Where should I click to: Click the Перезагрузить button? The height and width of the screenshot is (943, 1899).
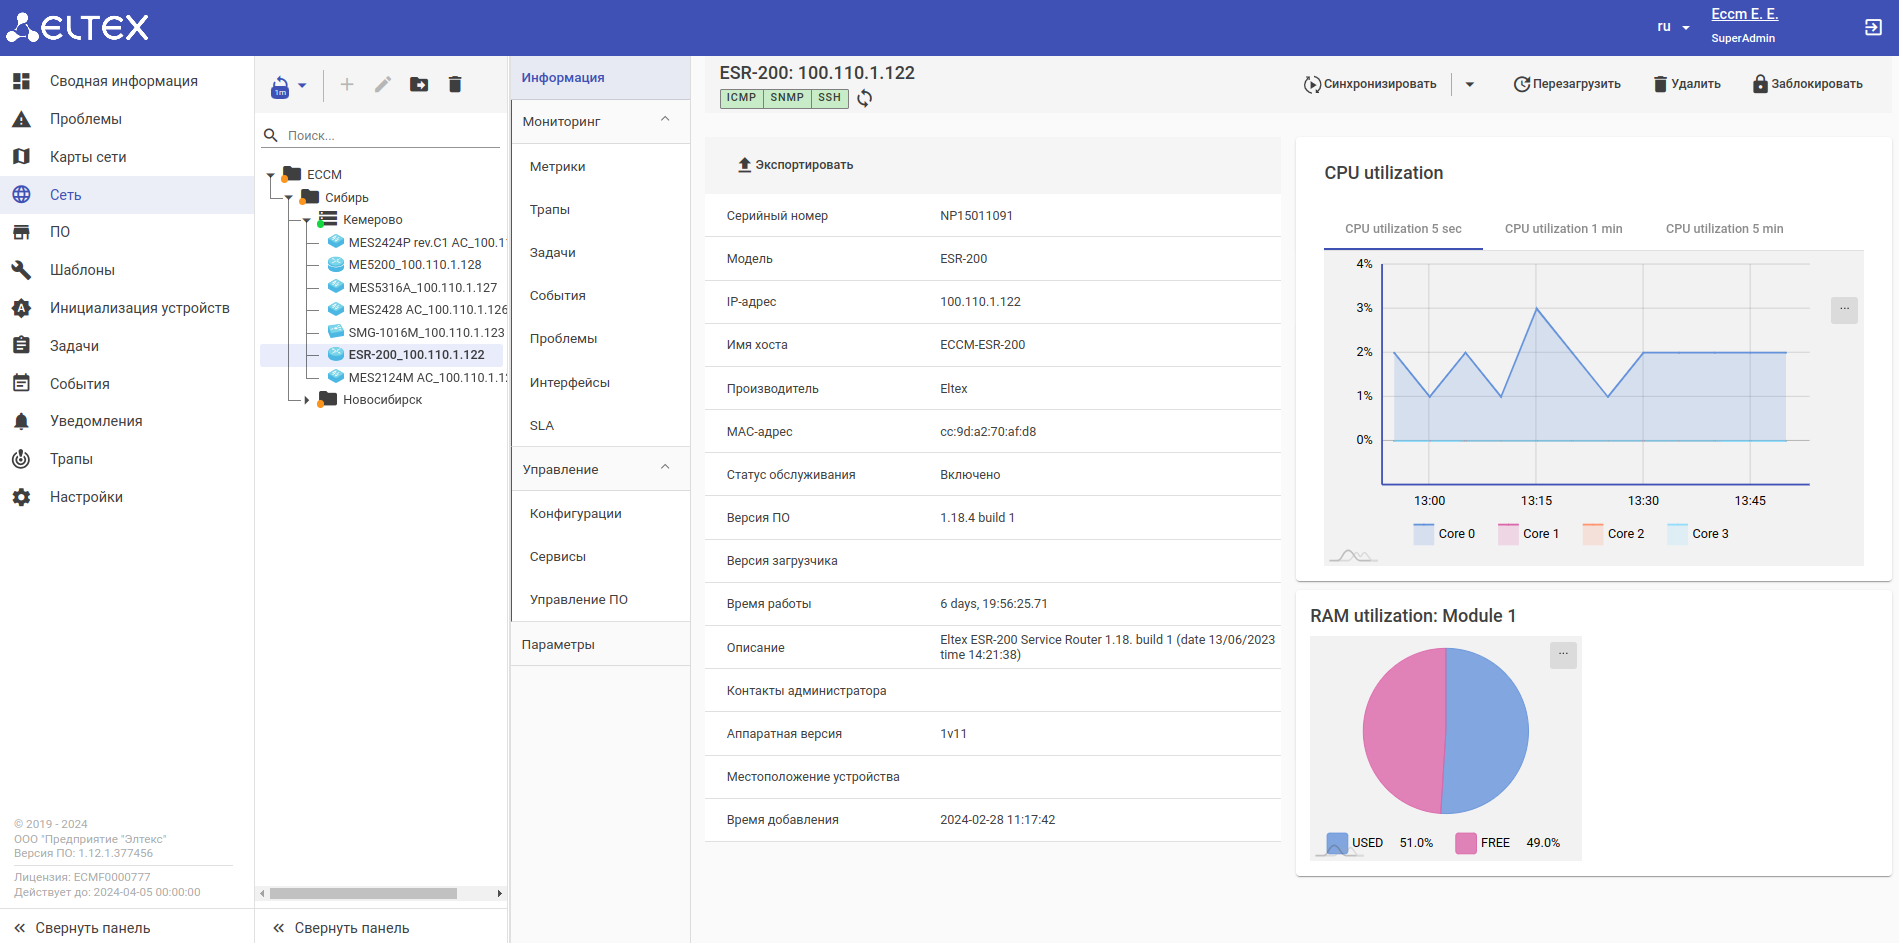(x=1567, y=84)
